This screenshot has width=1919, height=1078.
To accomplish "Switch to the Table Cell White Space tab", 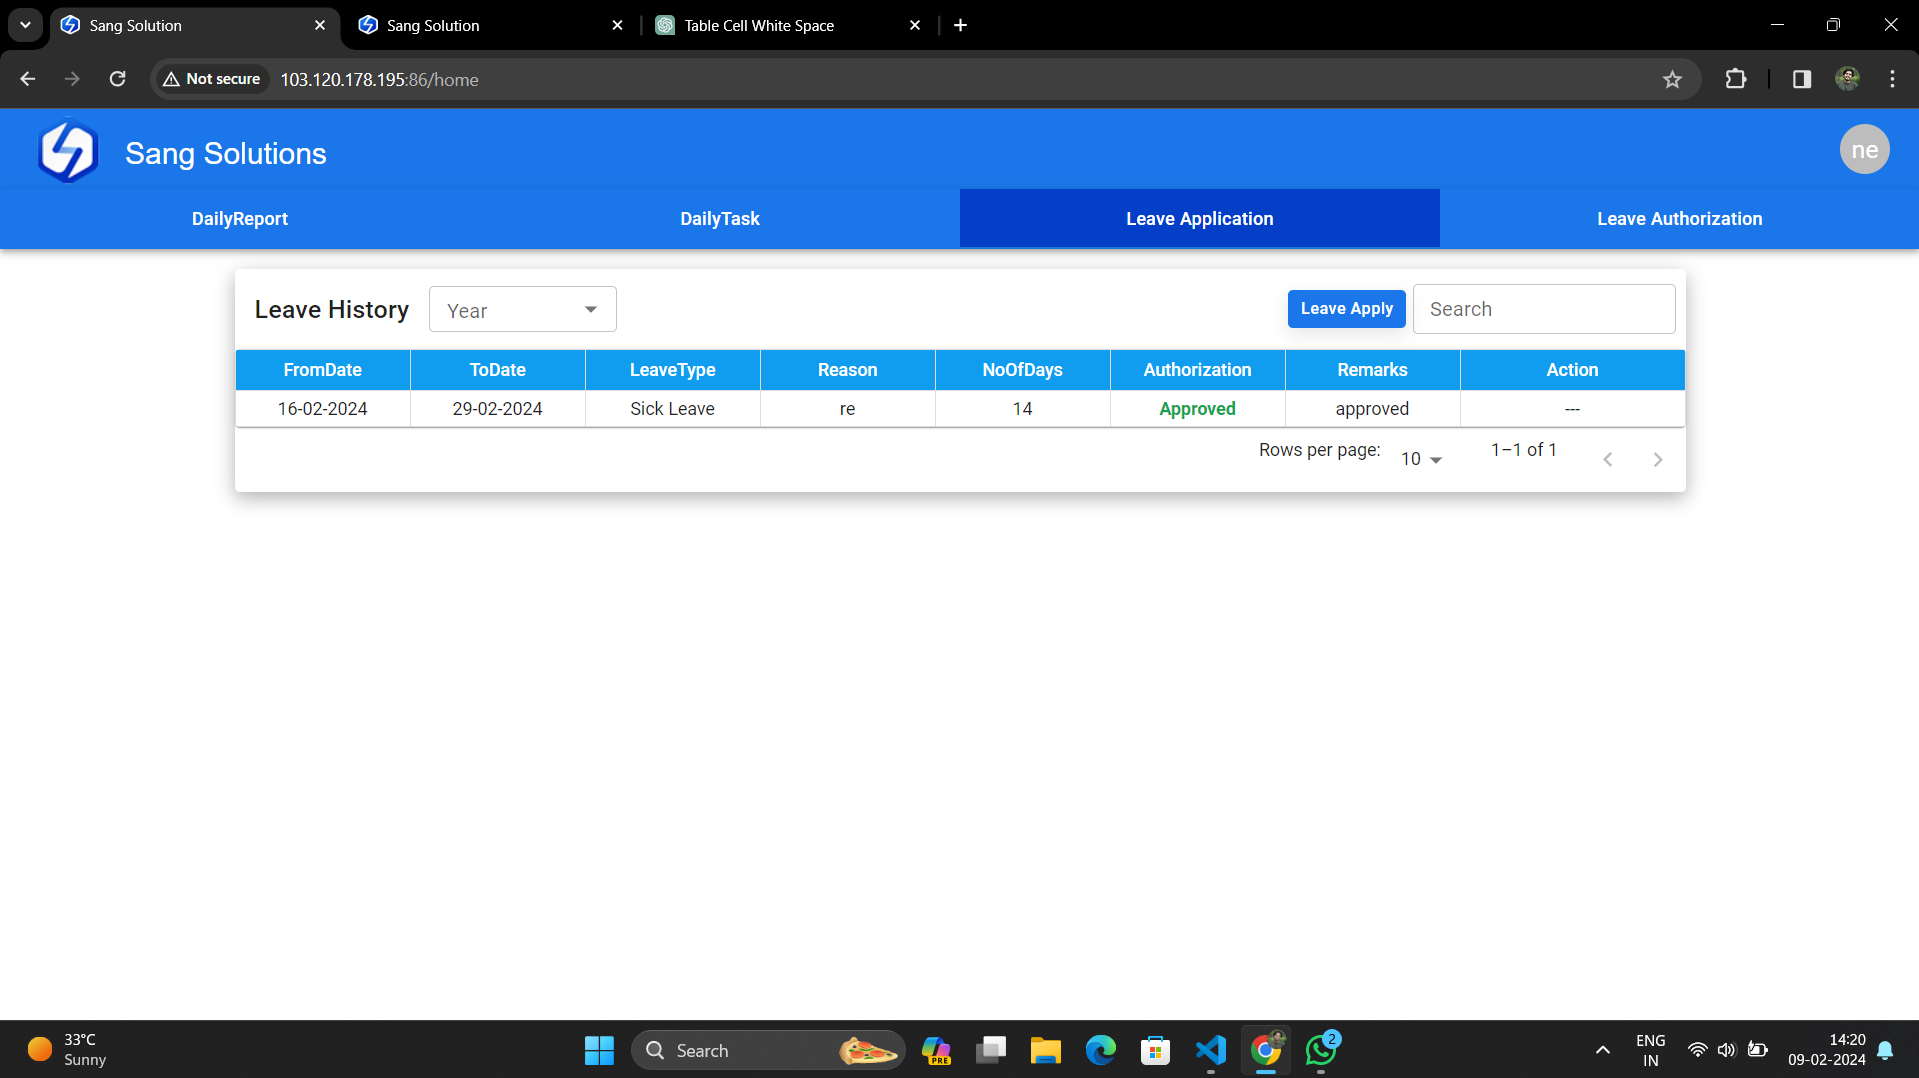I will 760,26.
